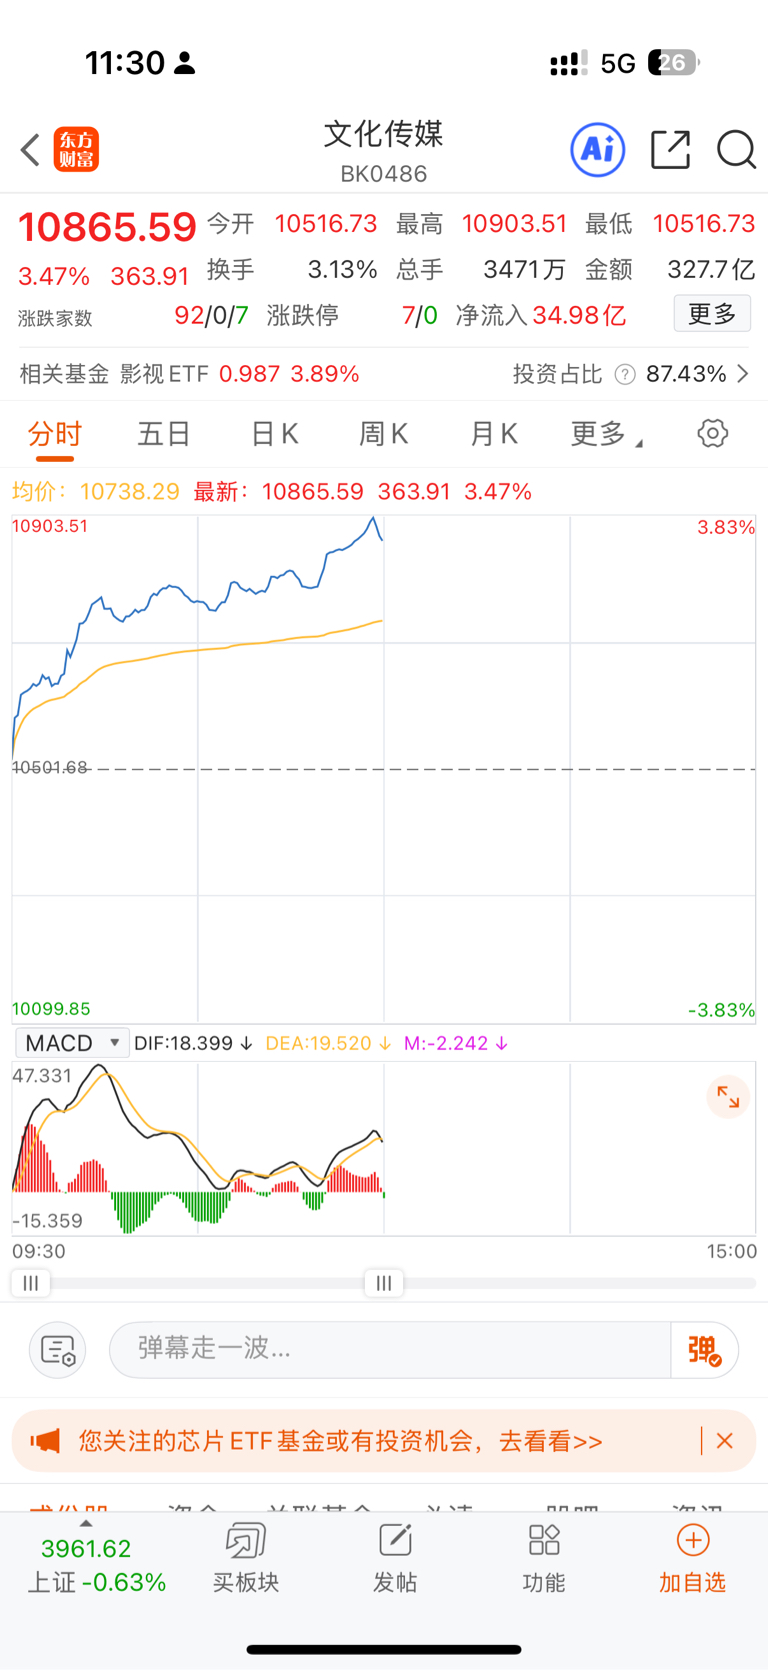Open the 功能 functions icon
768x1670 pixels.
(544, 1558)
